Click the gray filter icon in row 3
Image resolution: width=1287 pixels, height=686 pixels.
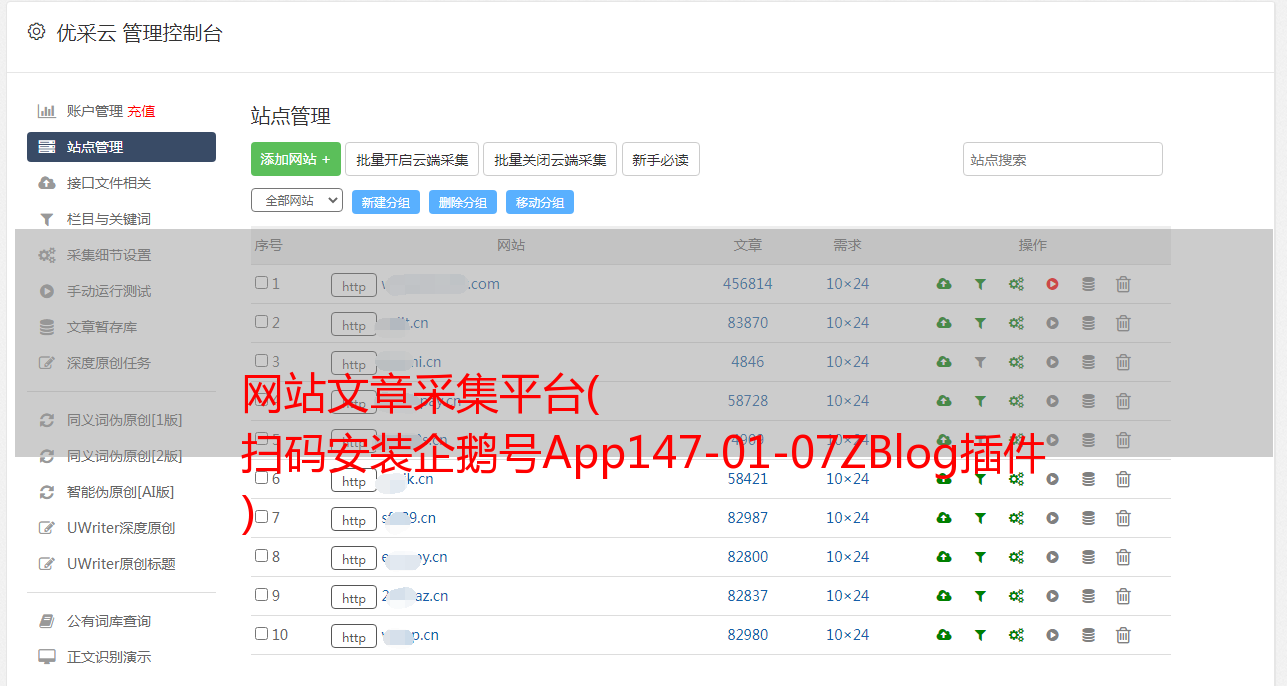click(x=980, y=362)
